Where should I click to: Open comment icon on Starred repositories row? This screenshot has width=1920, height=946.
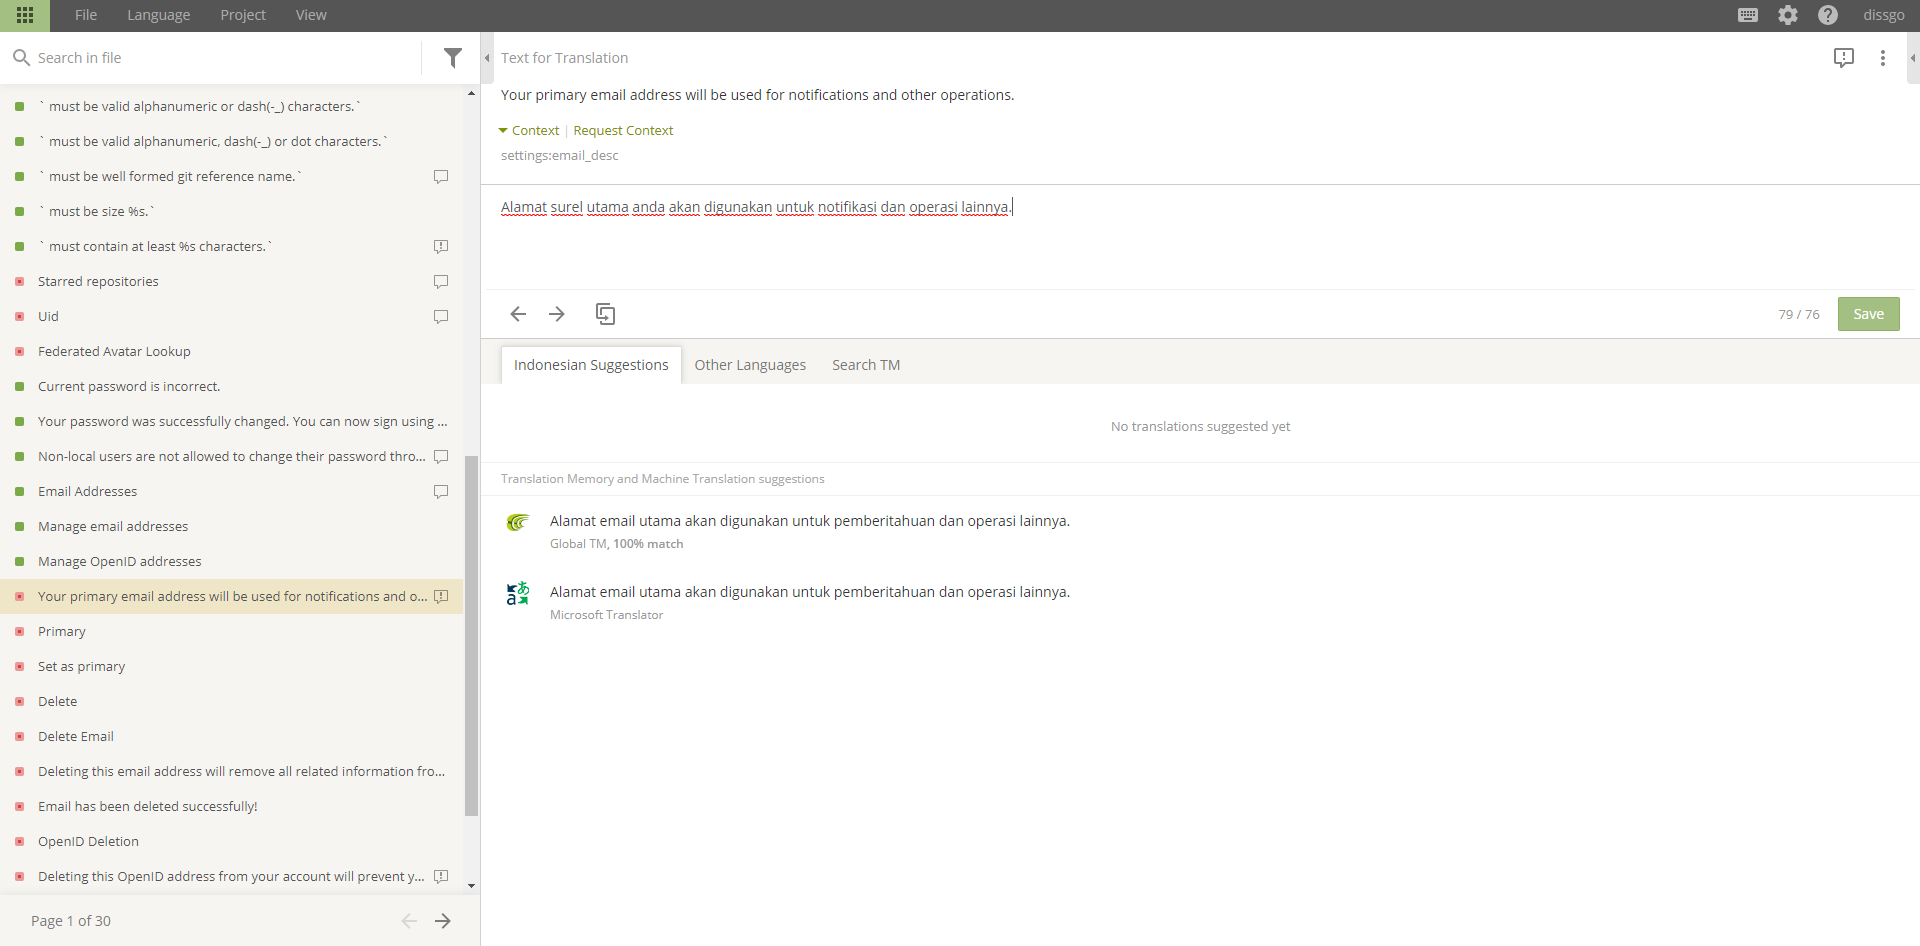pyautogui.click(x=441, y=282)
